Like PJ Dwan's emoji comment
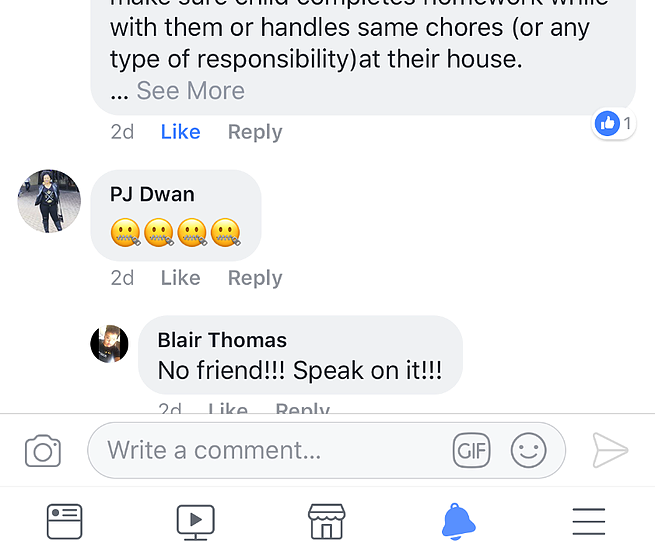The height and width of the screenshot is (555, 655). point(180,278)
